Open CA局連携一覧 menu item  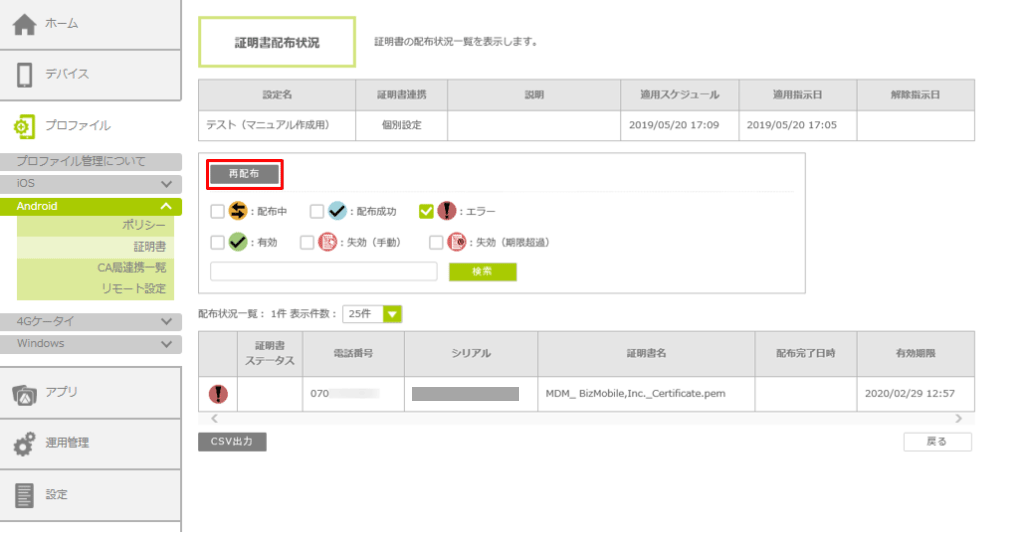[131, 268]
